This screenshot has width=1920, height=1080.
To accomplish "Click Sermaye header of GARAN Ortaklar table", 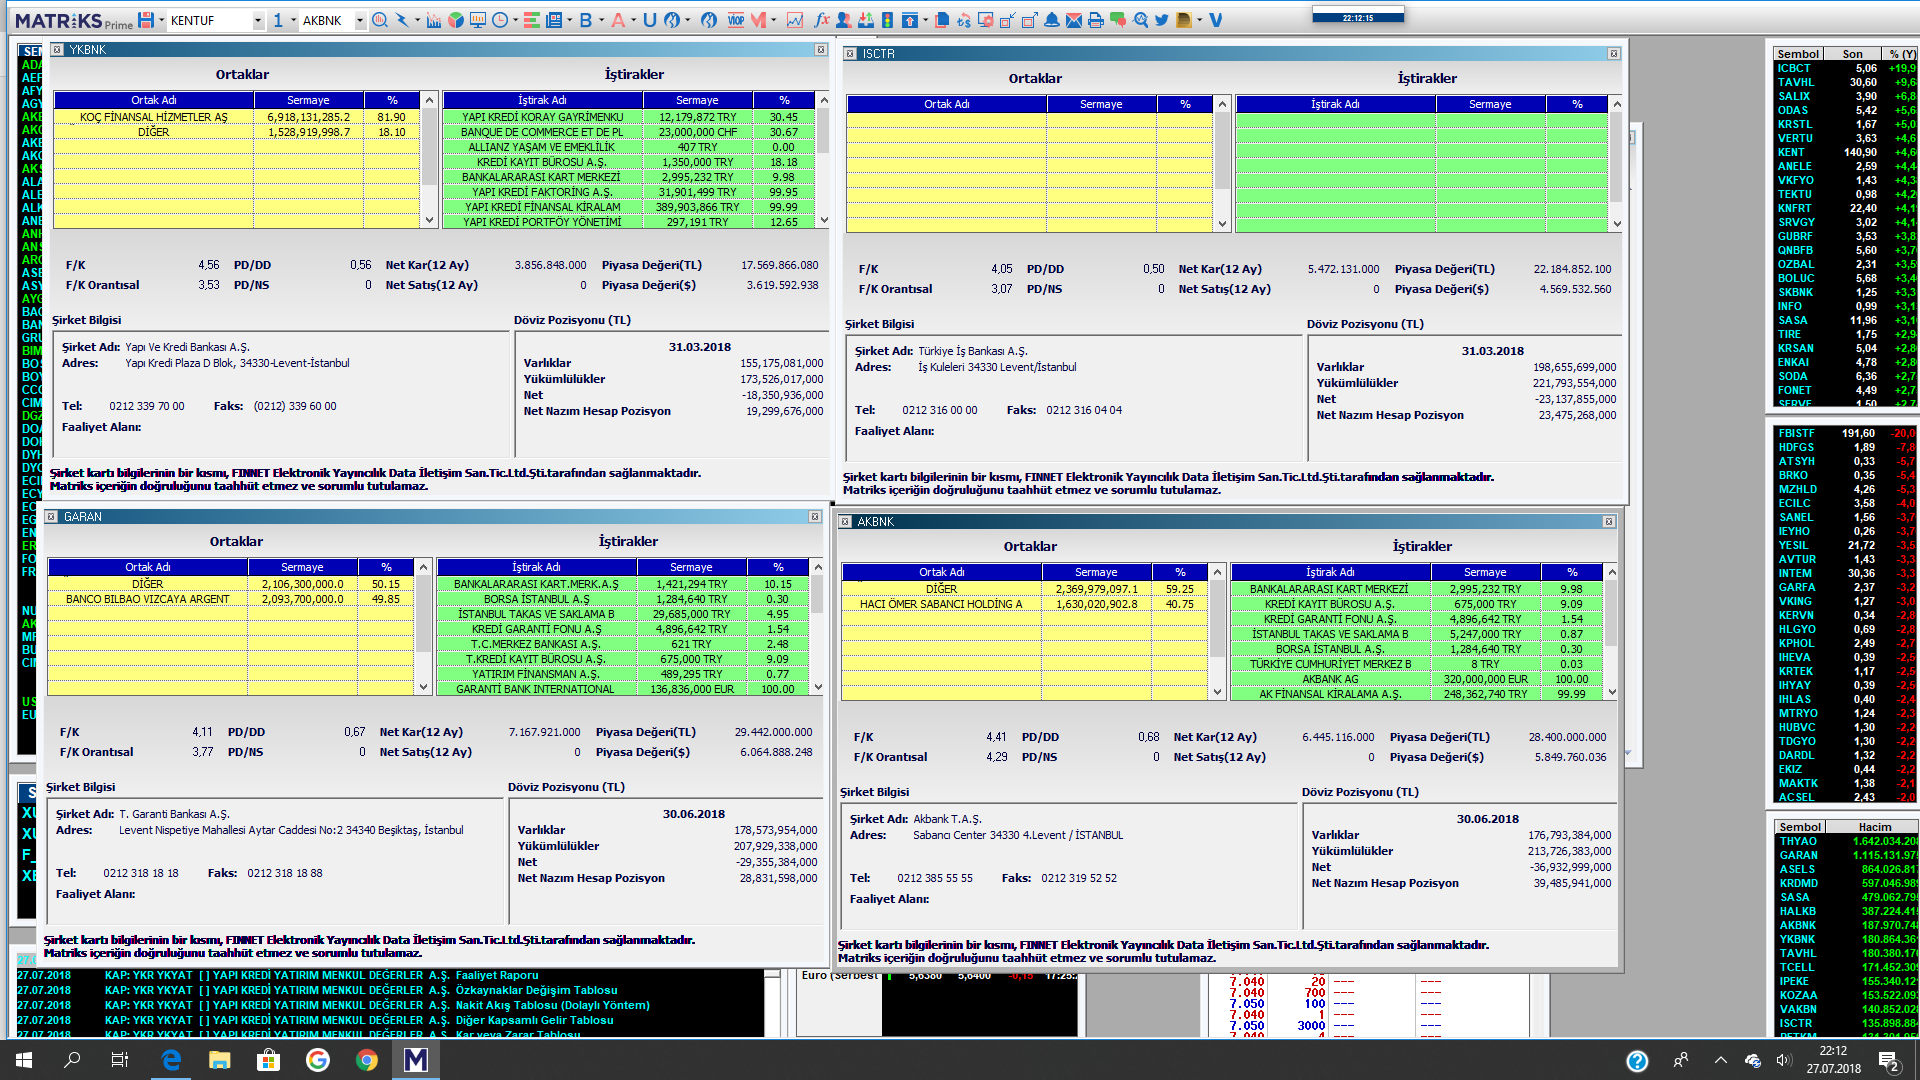I will [302, 567].
